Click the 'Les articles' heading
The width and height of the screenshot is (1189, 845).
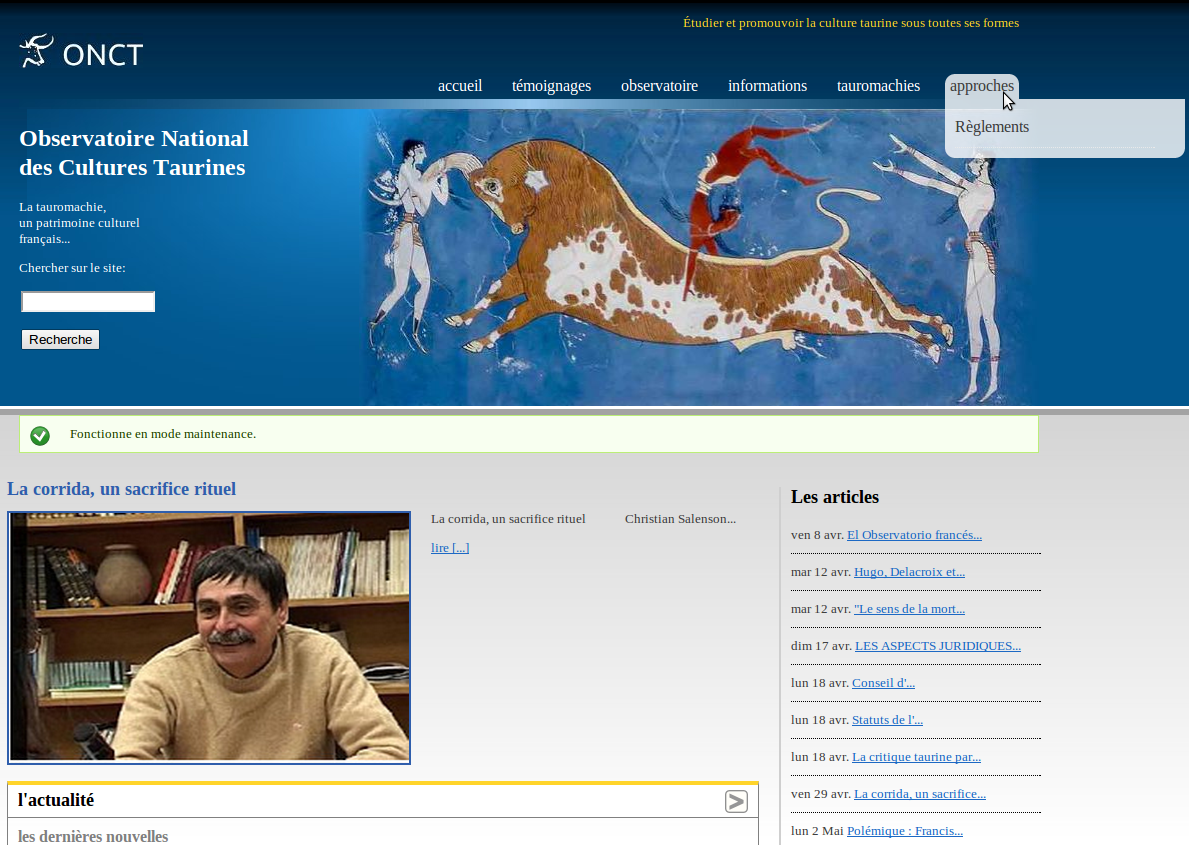click(x=835, y=497)
